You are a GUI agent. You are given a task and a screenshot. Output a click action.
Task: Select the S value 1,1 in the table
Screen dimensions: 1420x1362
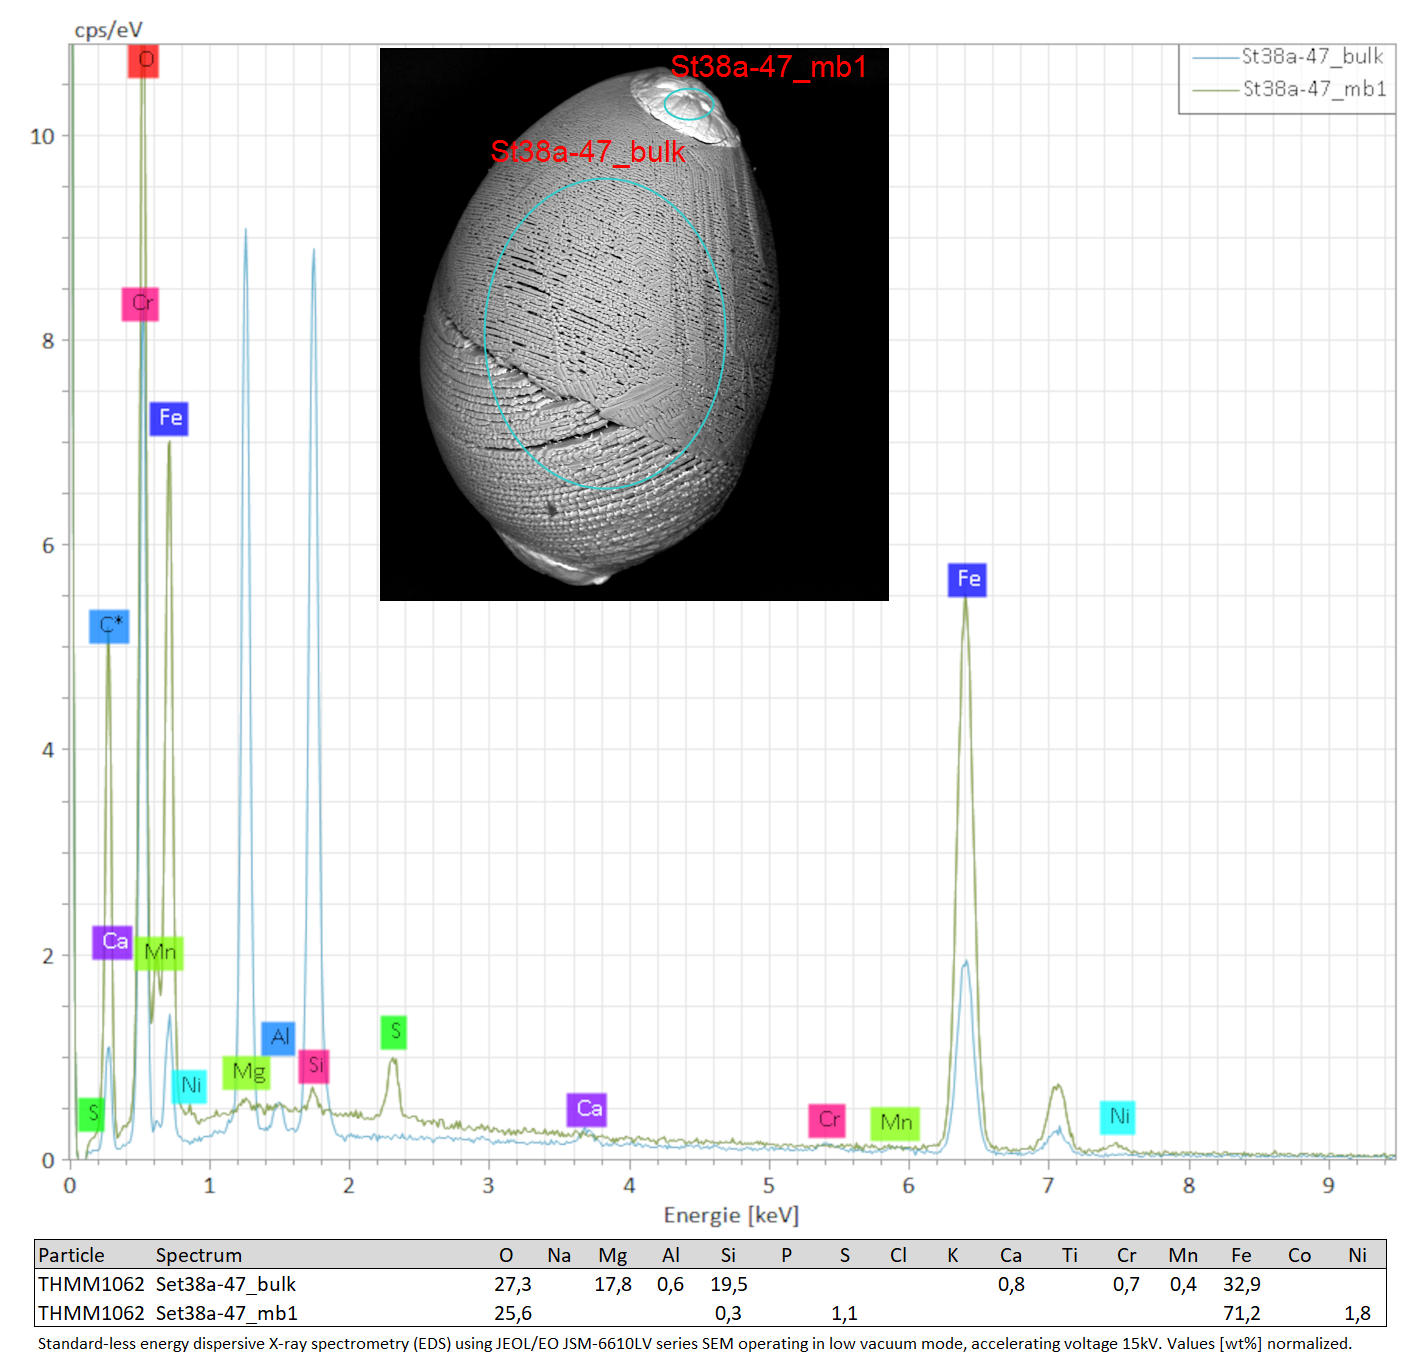coord(844,1313)
